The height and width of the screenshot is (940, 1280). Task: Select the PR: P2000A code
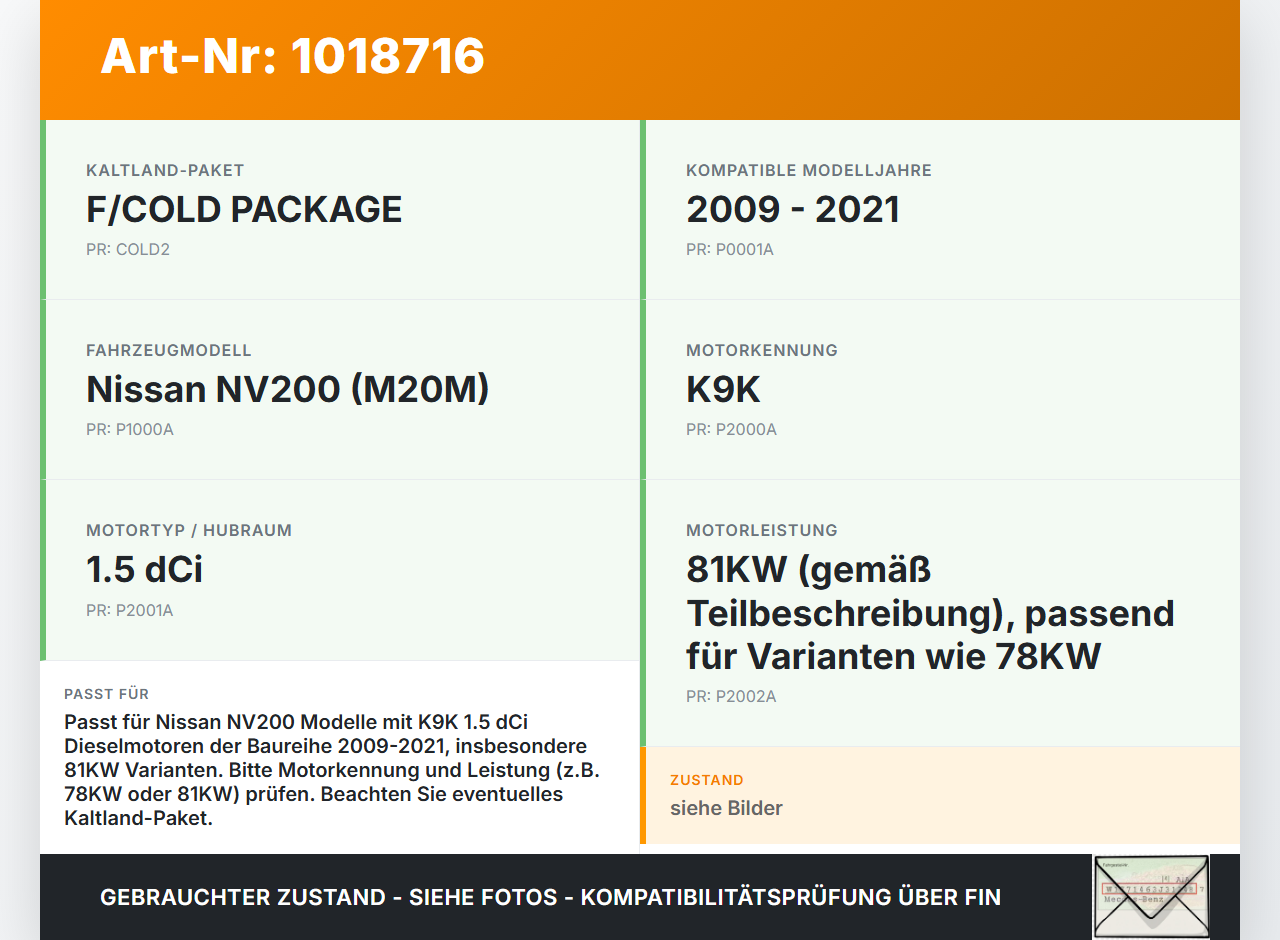731,429
